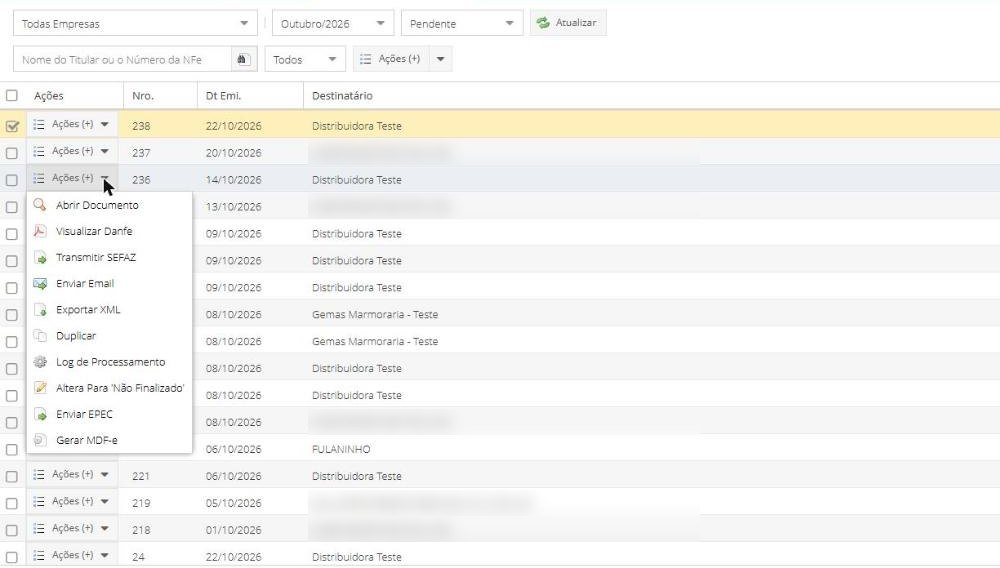Check the checkbox for invoice 221

click(x=11, y=476)
